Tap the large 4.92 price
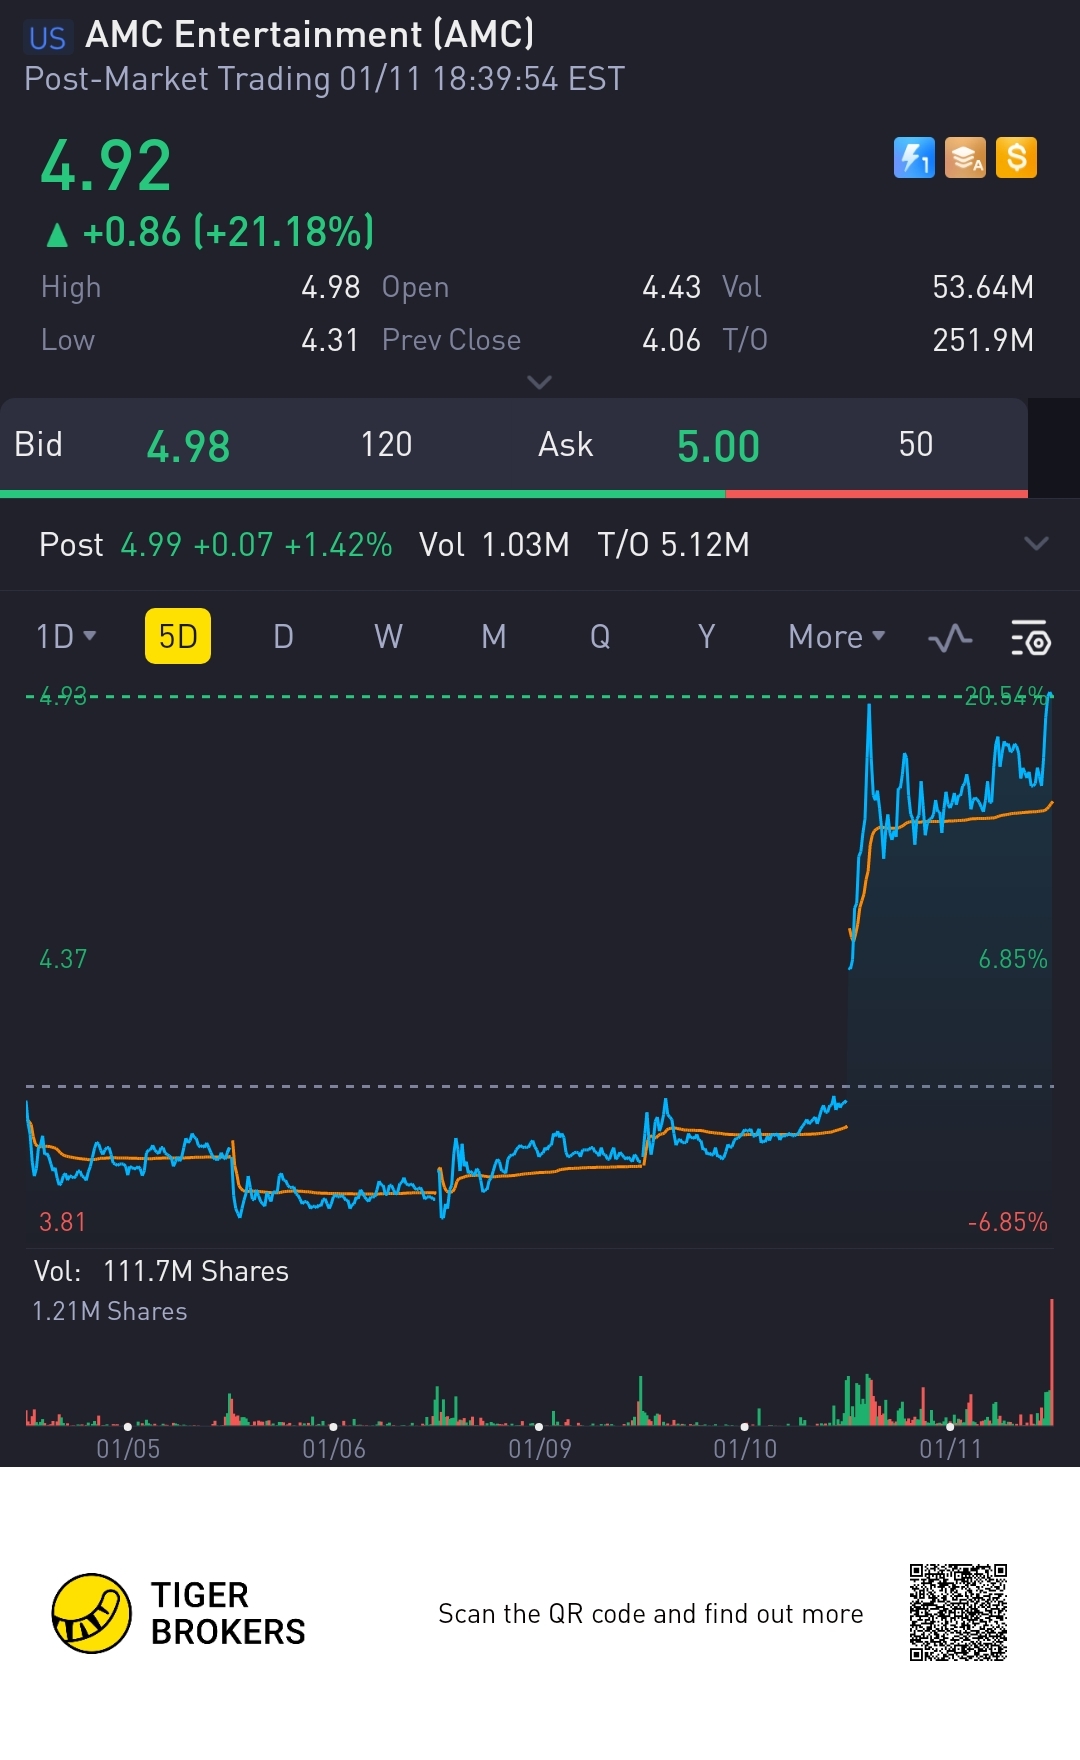 (106, 166)
